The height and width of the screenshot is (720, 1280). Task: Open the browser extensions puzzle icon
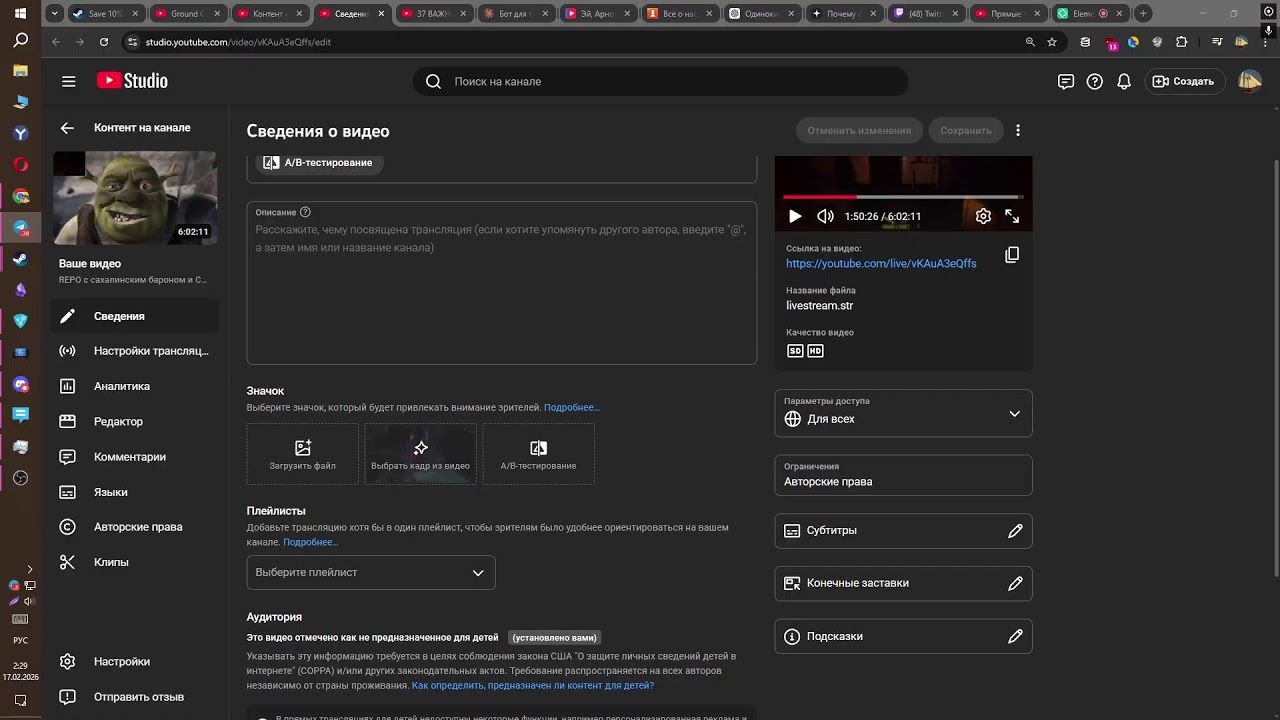click(x=1182, y=42)
